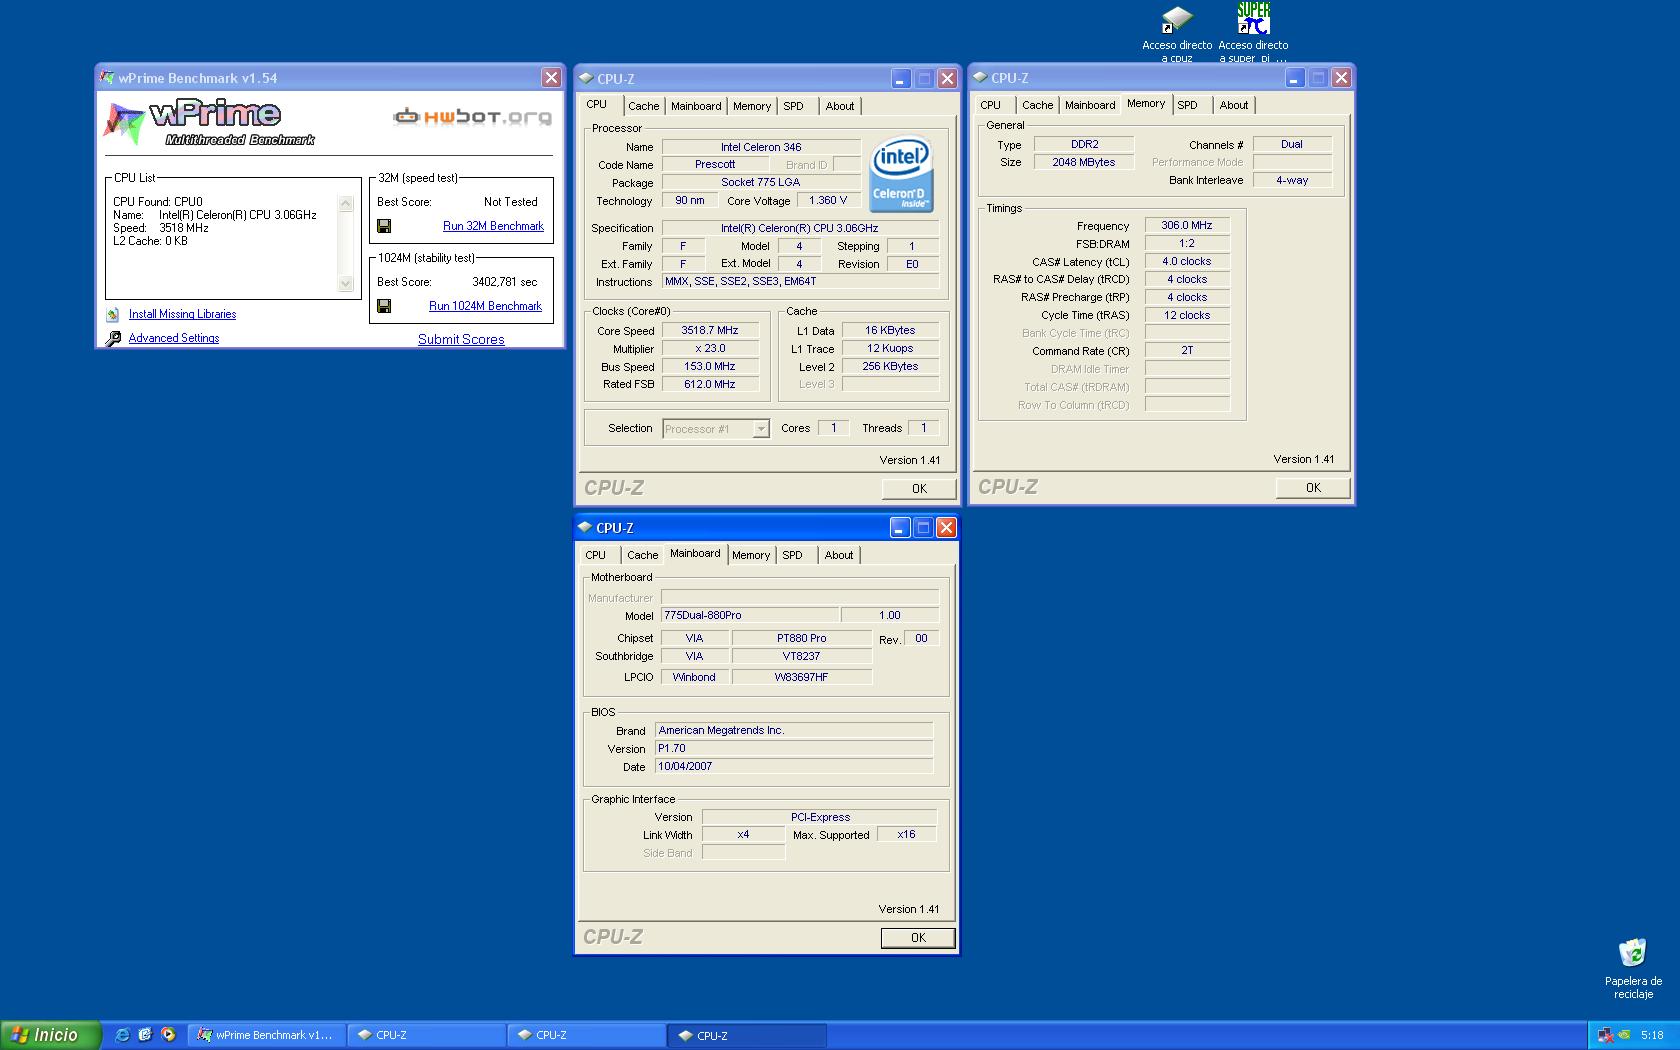This screenshot has width=1680, height=1050.
Task: Click the Inicio start button
Action: point(51,1035)
